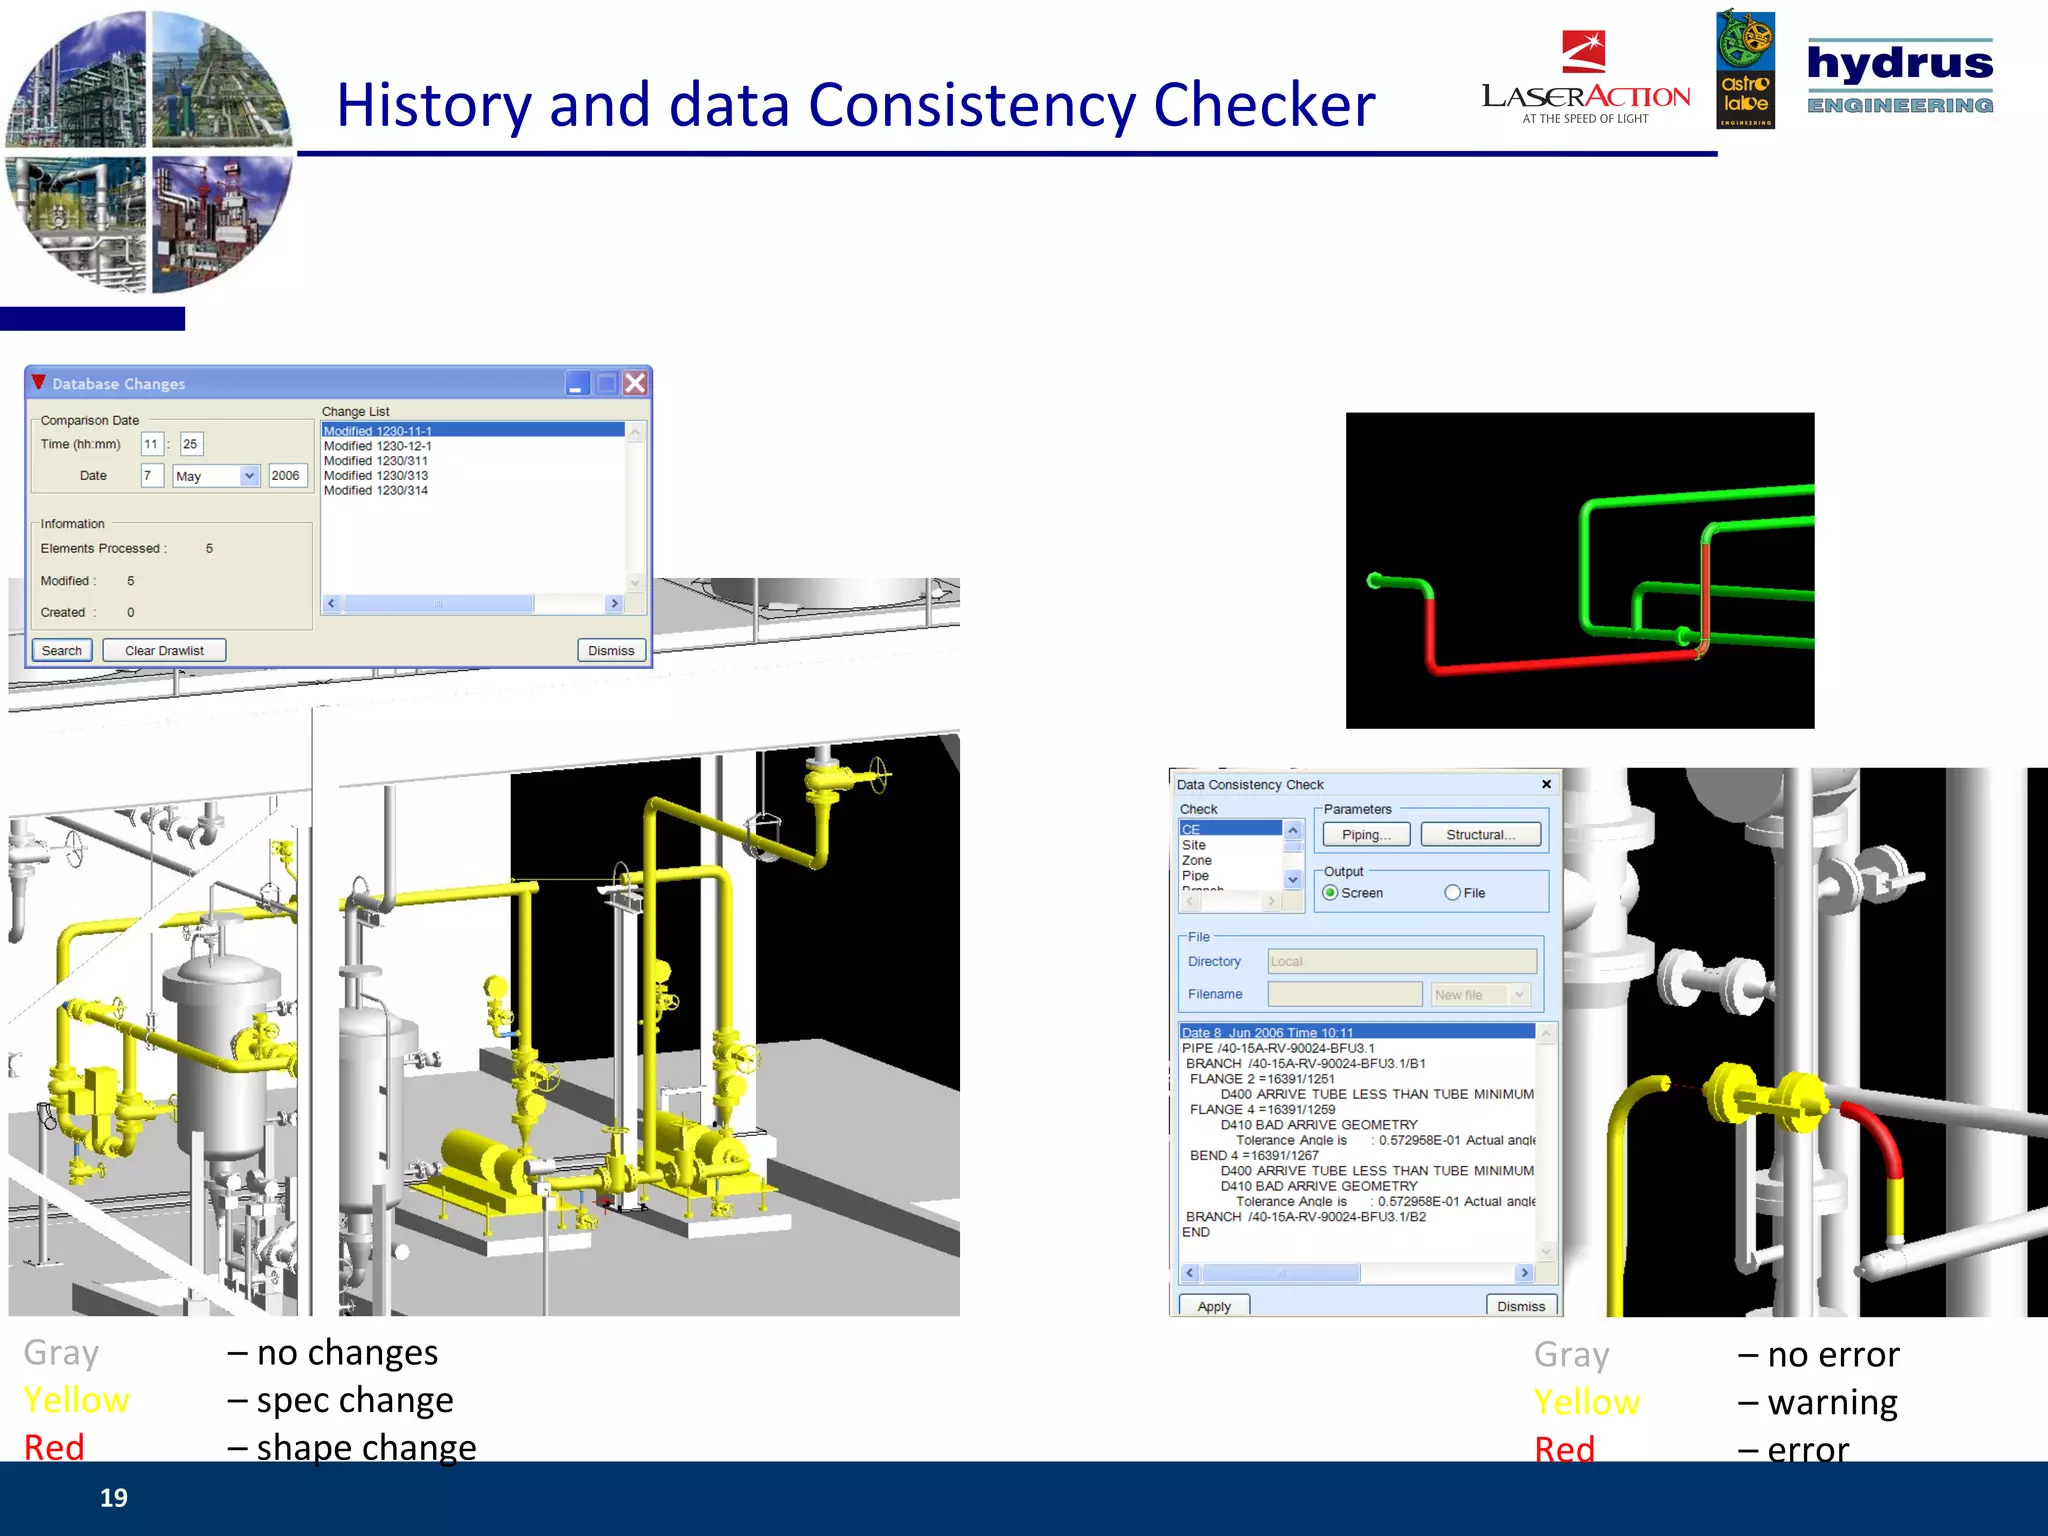The height and width of the screenshot is (1536, 2048).
Task: Click the LaserAction logo
Action: point(1586,78)
